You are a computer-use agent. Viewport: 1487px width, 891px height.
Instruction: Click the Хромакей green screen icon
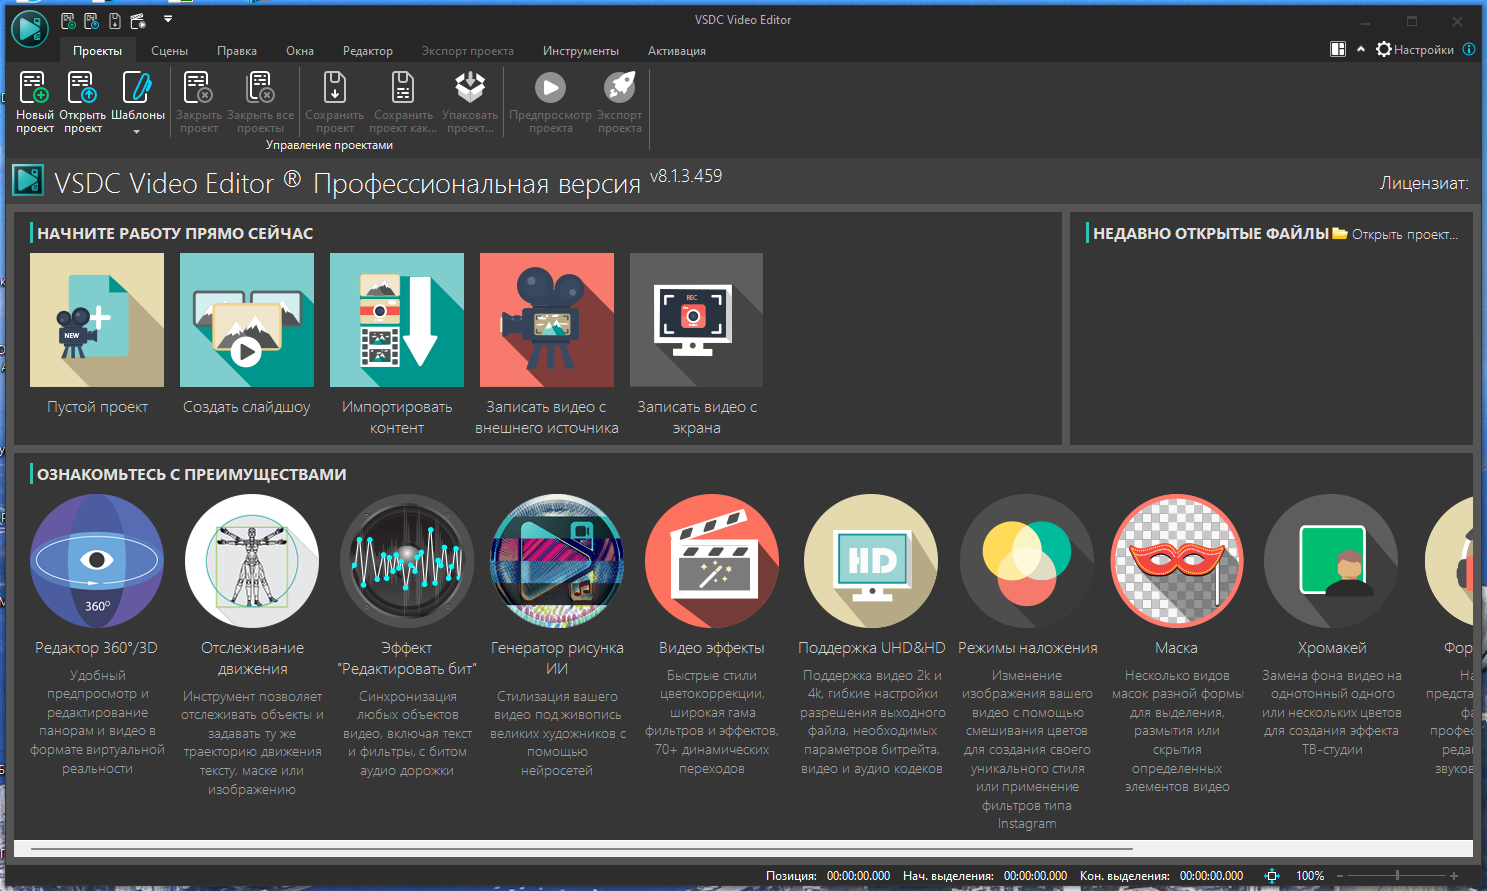click(x=1331, y=561)
